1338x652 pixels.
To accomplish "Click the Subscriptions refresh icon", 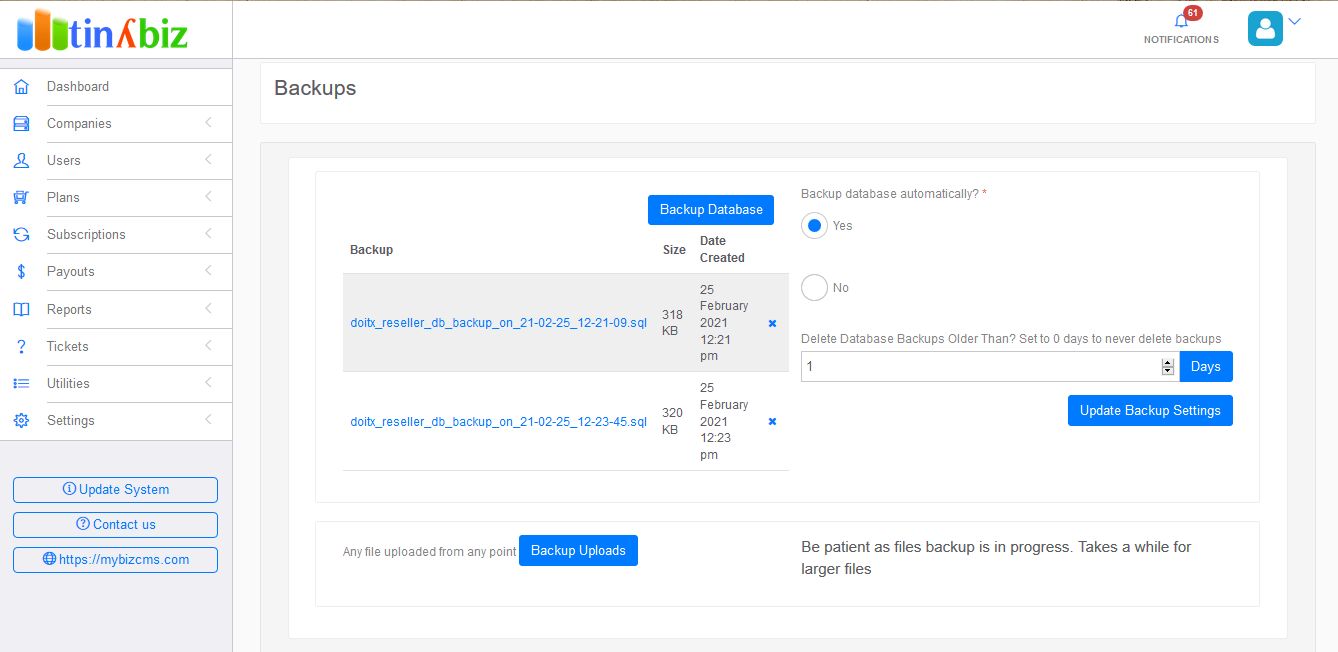I will click(x=21, y=235).
